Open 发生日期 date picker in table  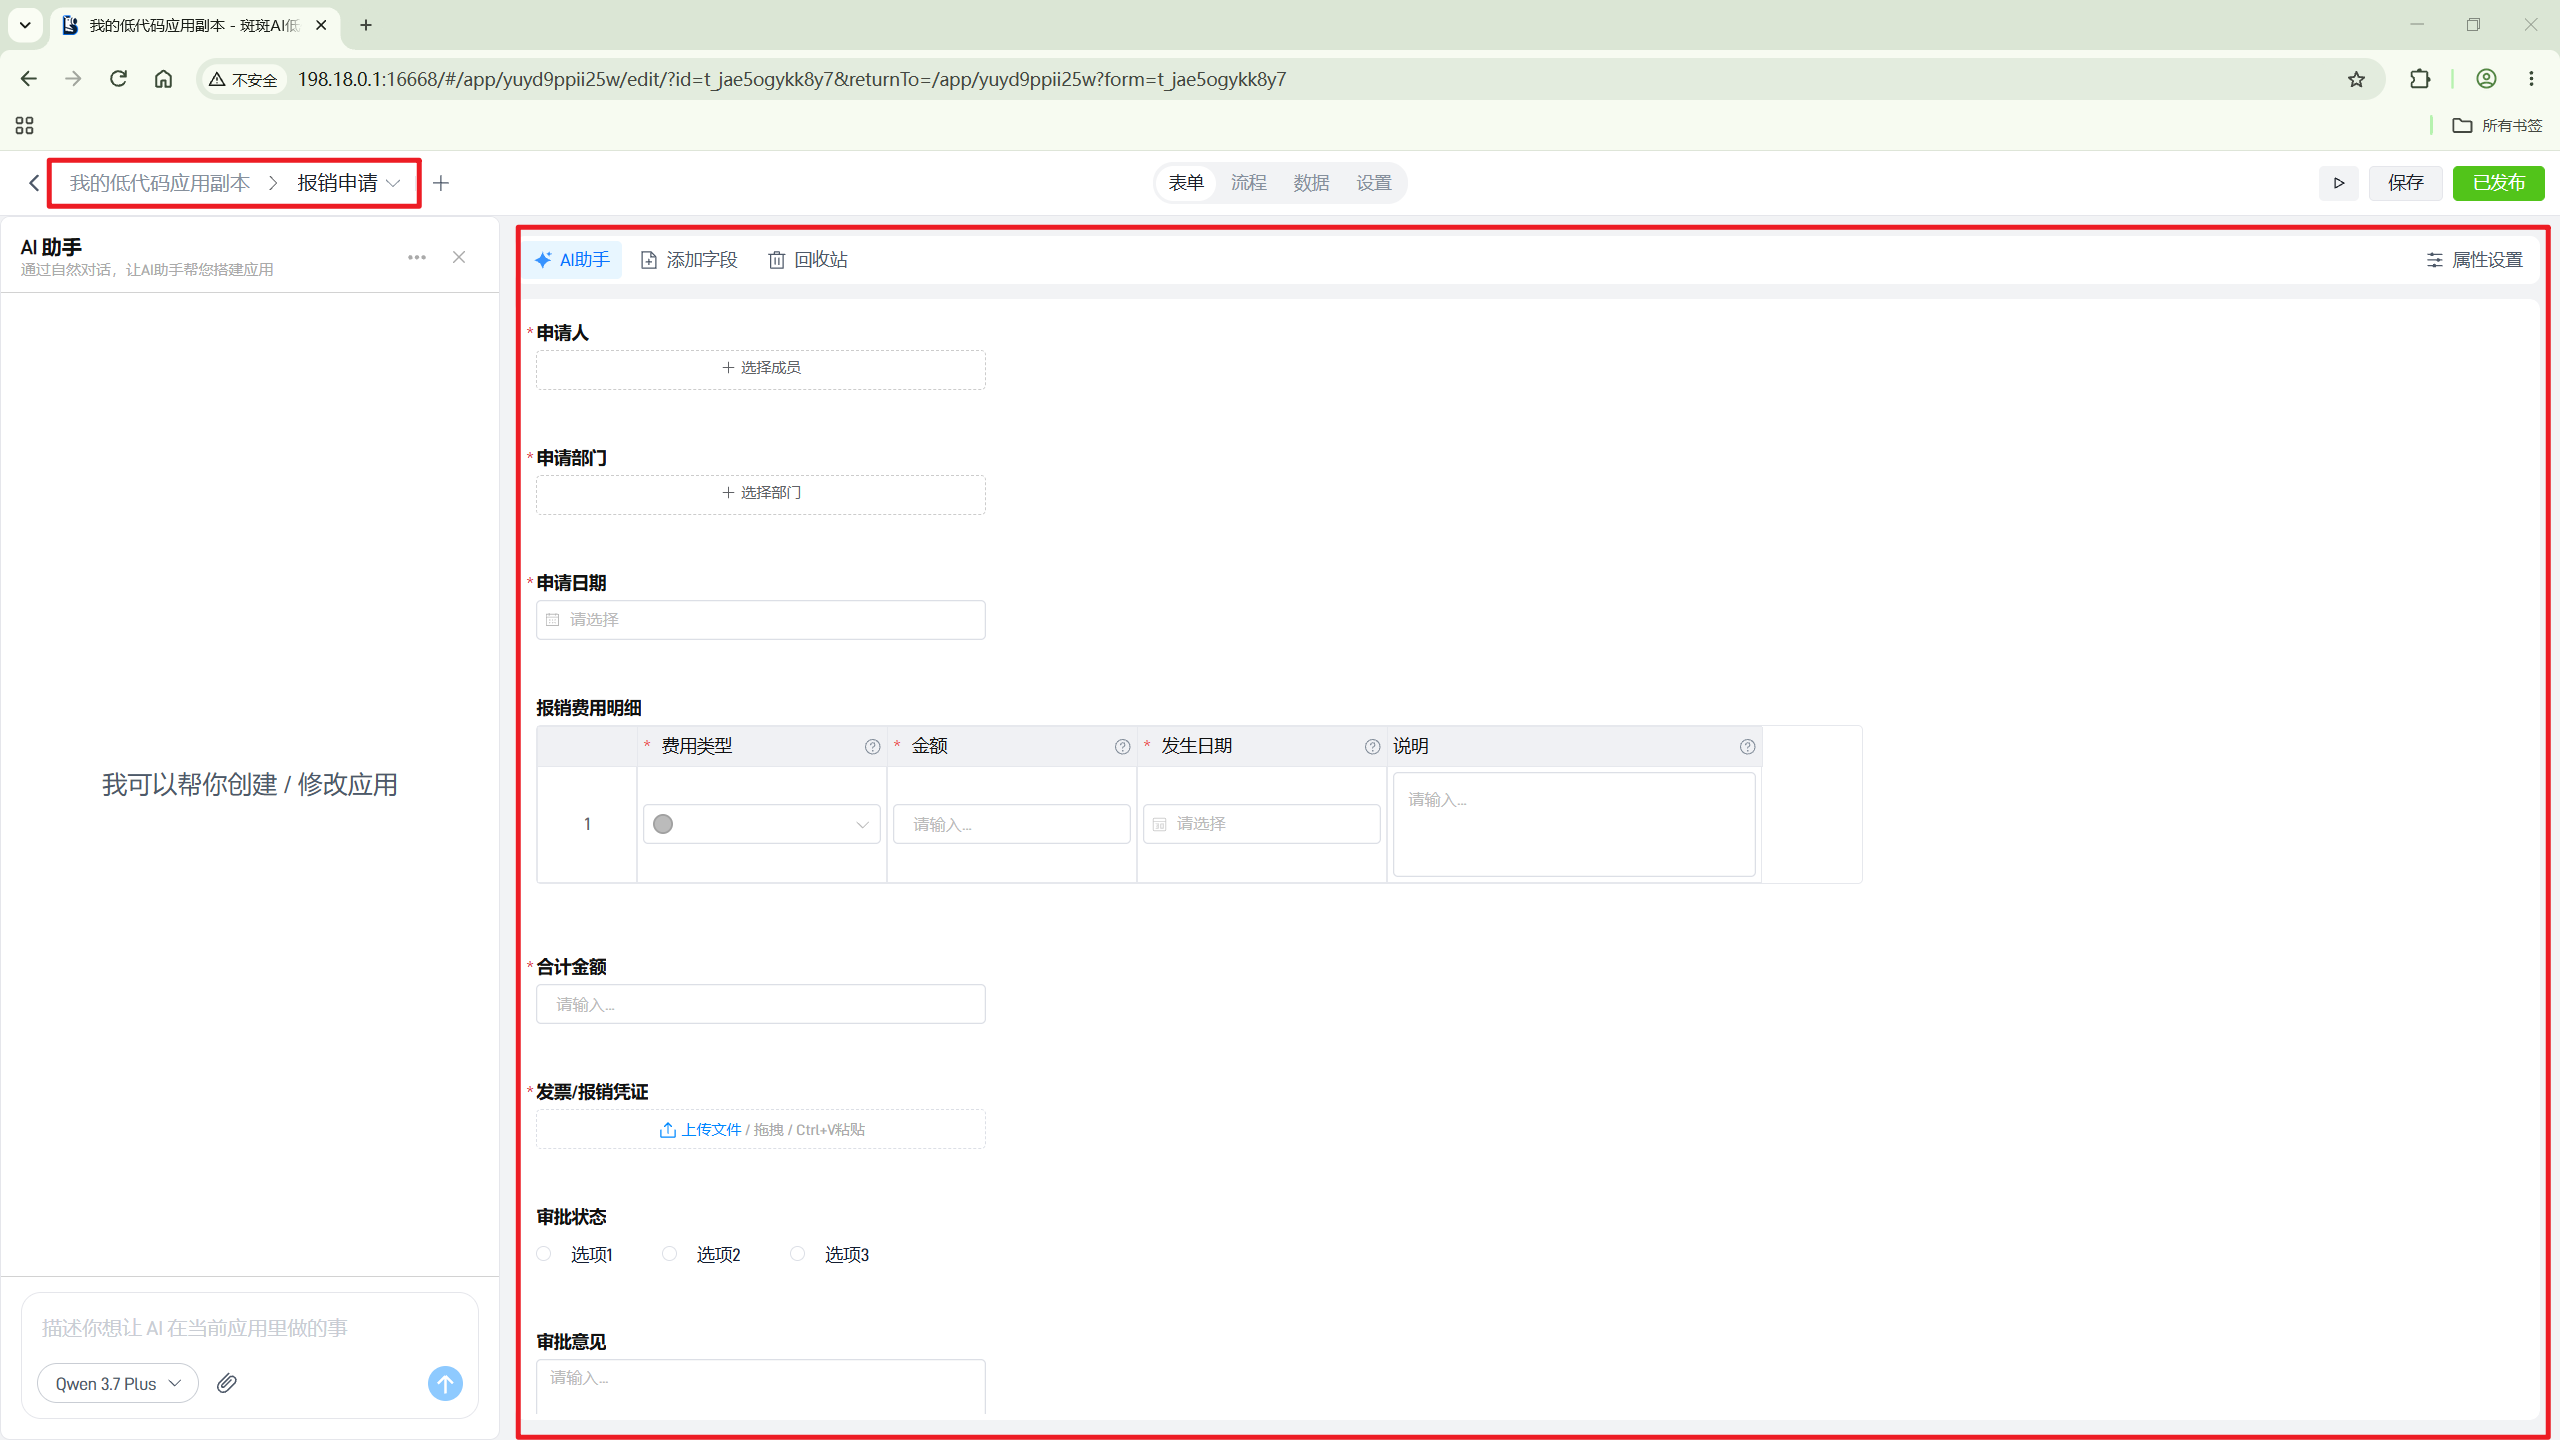[x=1262, y=824]
